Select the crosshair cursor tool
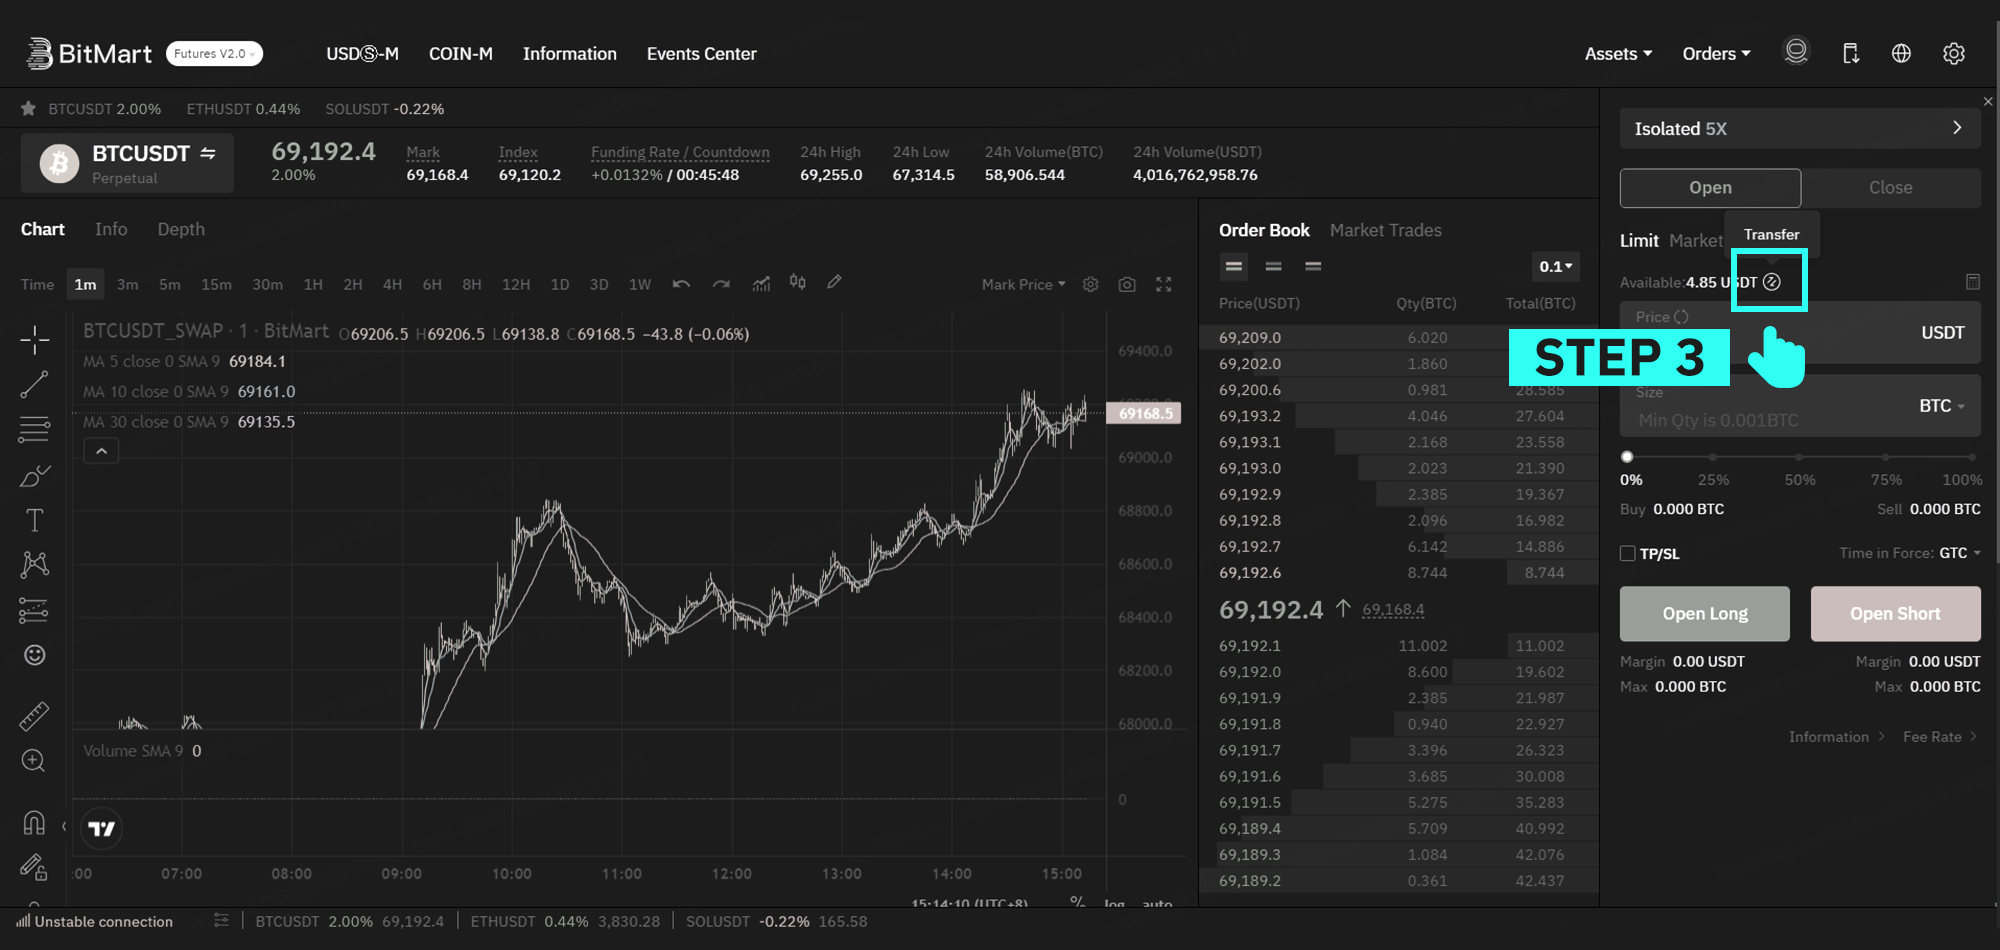Screen dimensions: 2000x950 tap(34, 340)
